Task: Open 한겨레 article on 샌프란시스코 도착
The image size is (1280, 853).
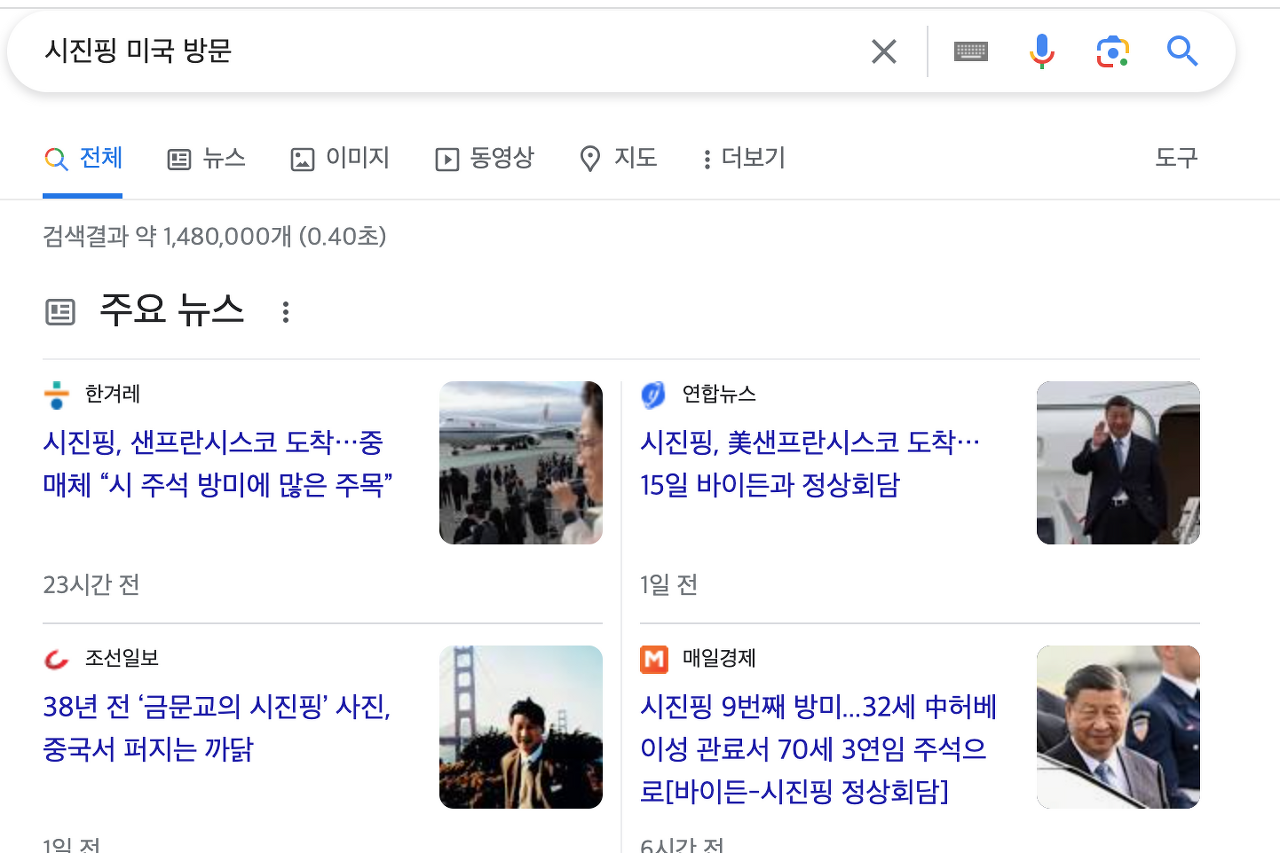Action: click(x=218, y=464)
